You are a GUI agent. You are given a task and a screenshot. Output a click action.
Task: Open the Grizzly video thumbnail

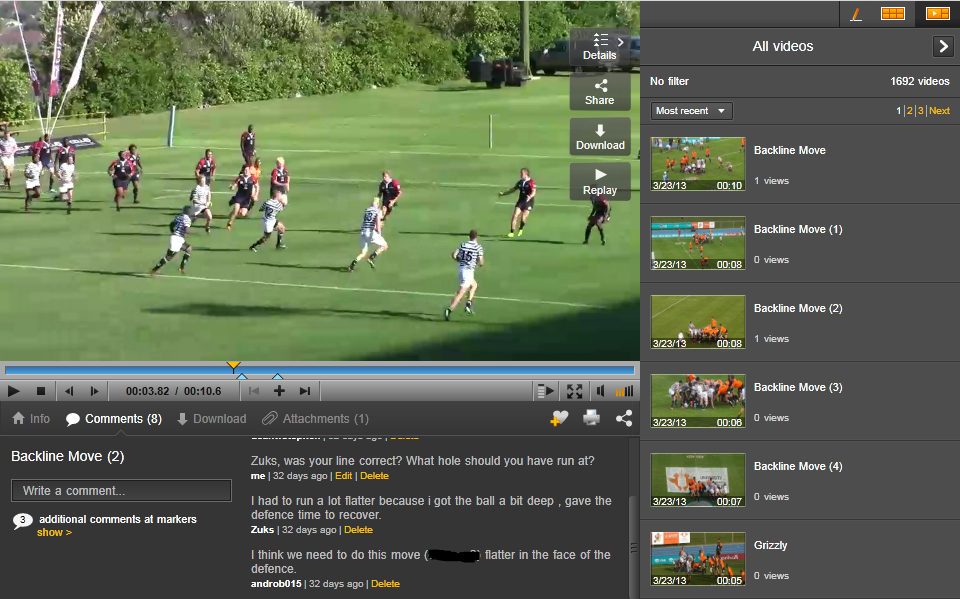[697, 559]
